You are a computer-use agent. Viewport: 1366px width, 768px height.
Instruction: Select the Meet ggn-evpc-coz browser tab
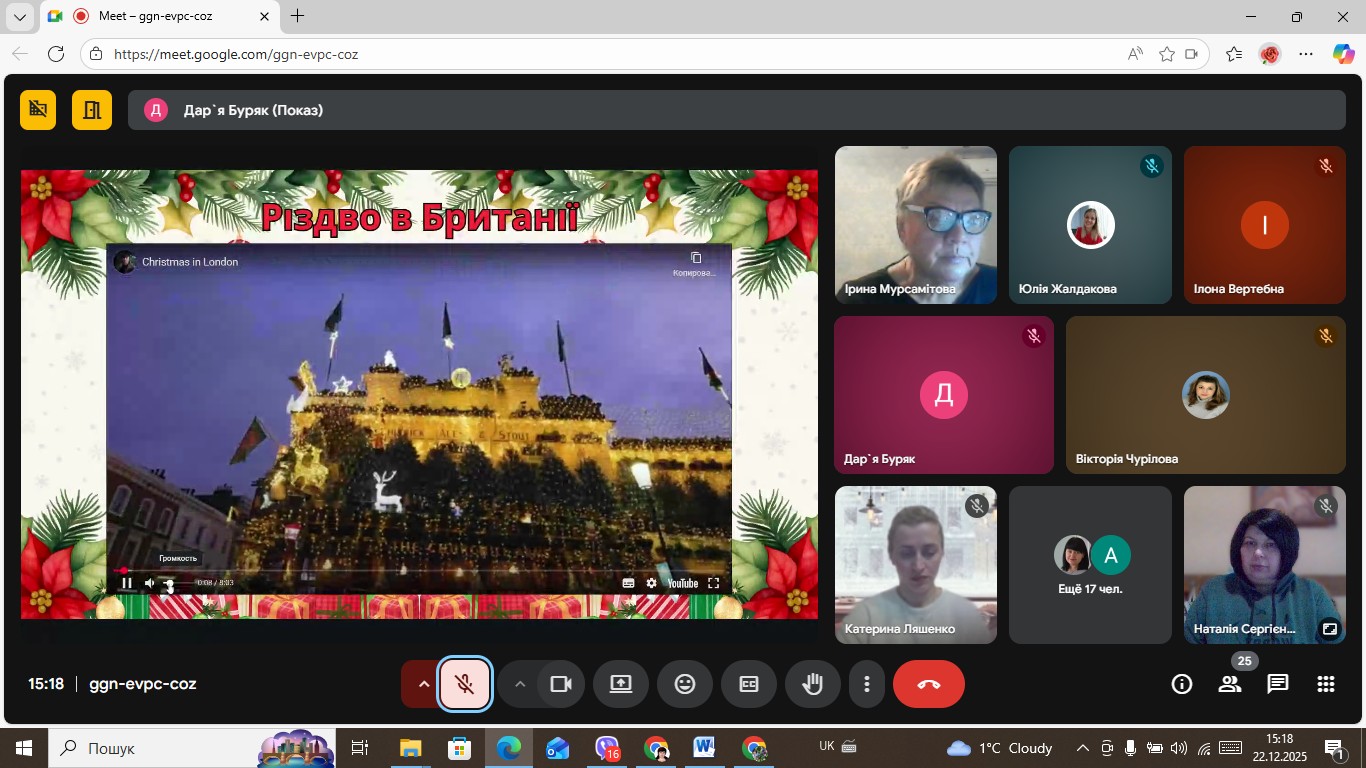pyautogui.click(x=160, y=16)
